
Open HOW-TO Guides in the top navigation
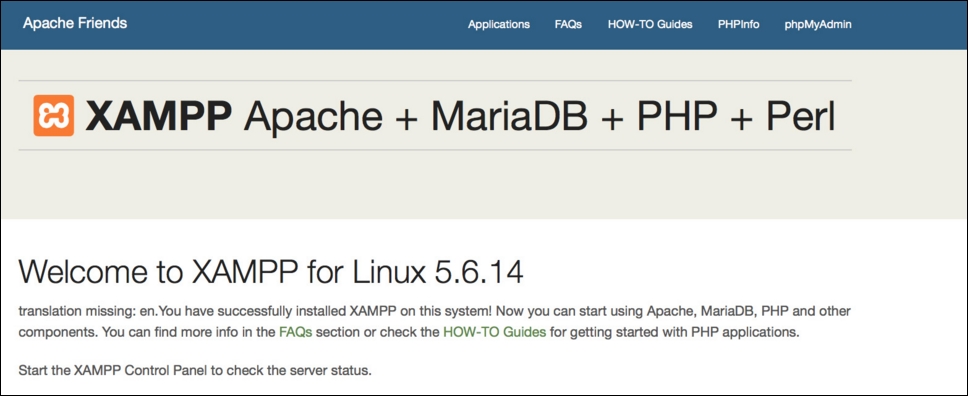[x=650, y=25]
